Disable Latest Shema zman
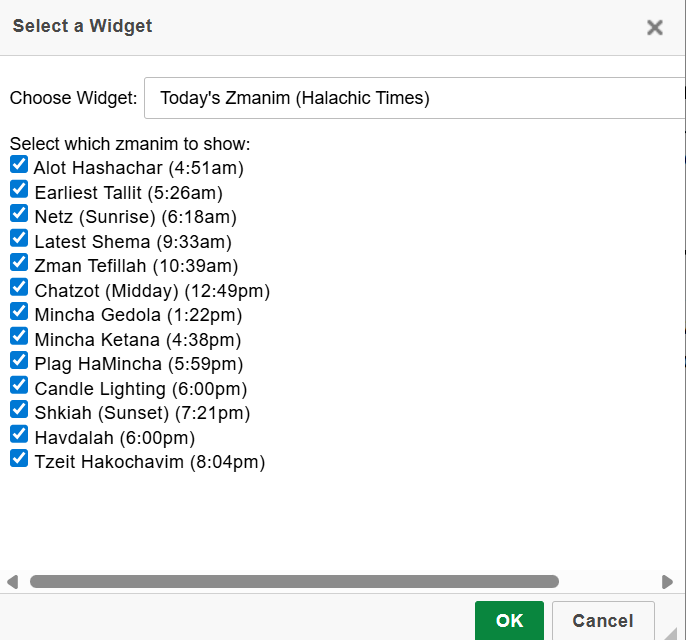 [19, 238]
